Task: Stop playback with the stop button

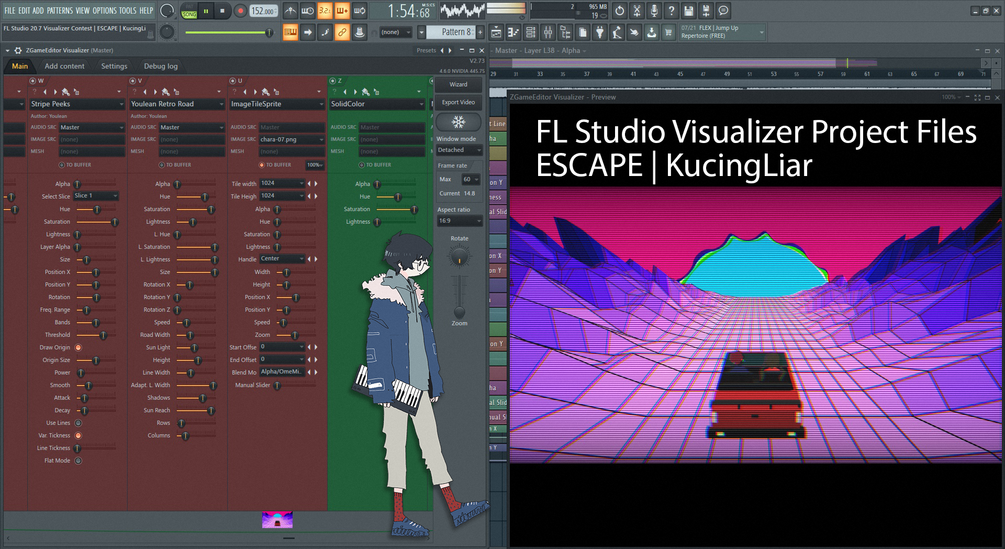Action: click(222, 11)
